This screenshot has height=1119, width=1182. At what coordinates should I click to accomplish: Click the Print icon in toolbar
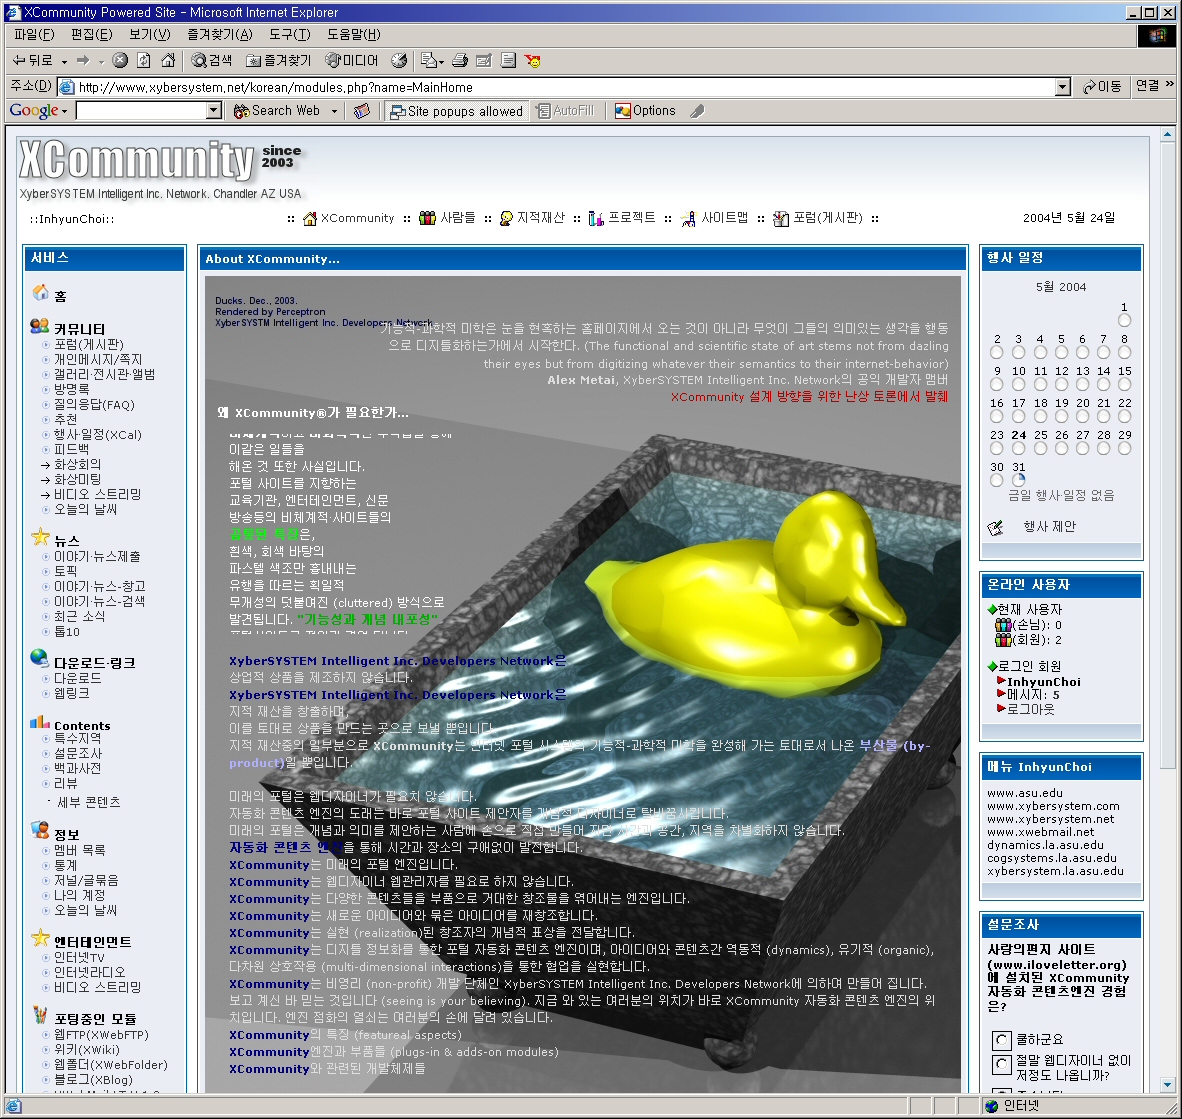(460, 60)
